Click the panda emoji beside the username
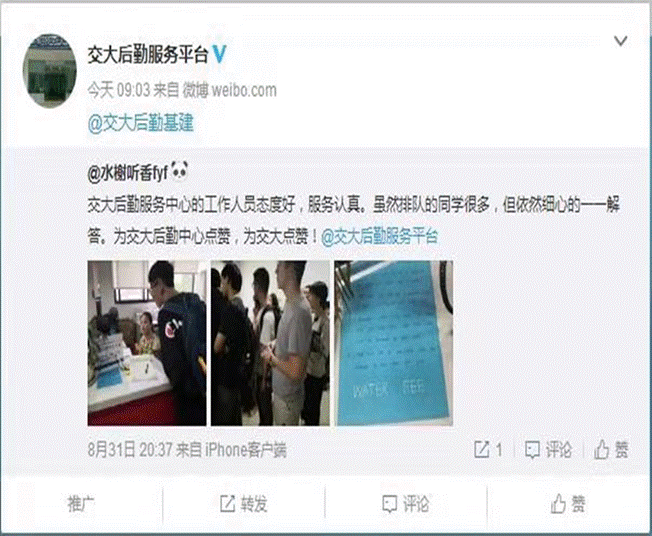Image resolution: width=652 pixels, height=536 pixels. point(179,171)
